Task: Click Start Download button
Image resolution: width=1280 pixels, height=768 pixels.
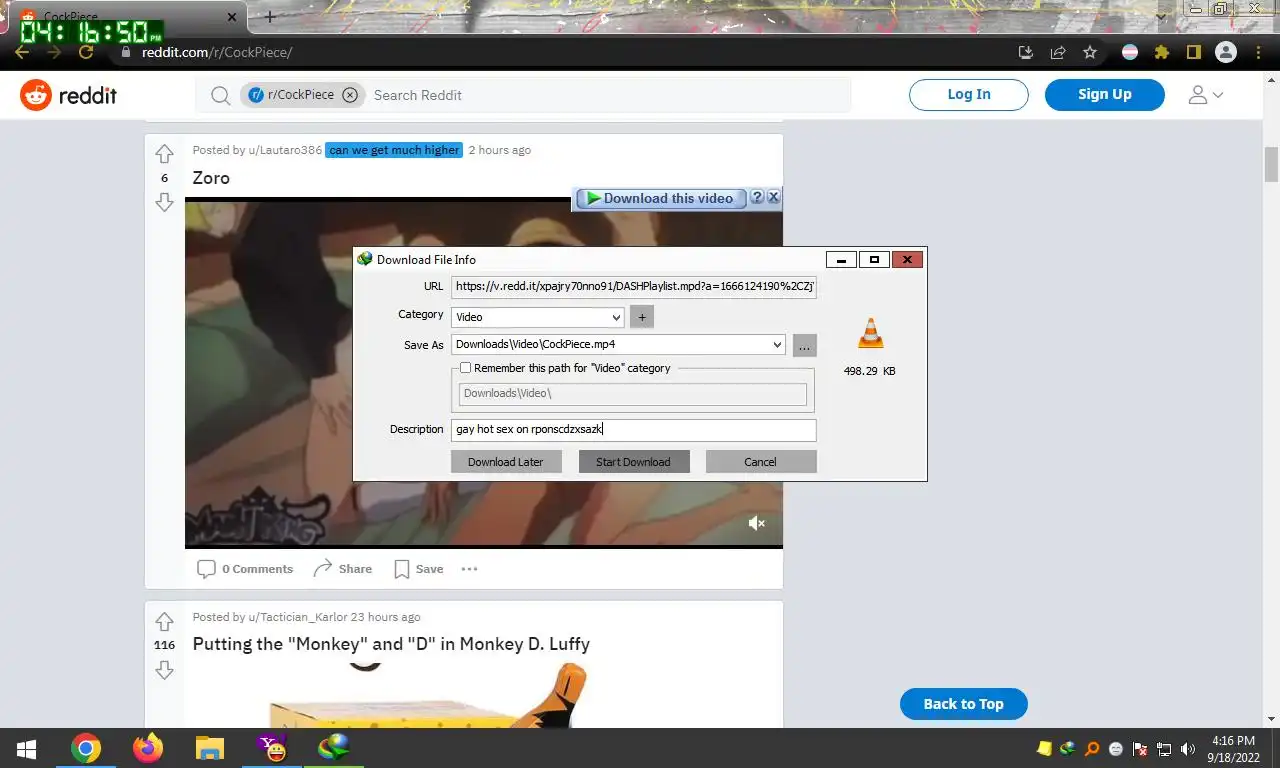Action: point(633,461)
